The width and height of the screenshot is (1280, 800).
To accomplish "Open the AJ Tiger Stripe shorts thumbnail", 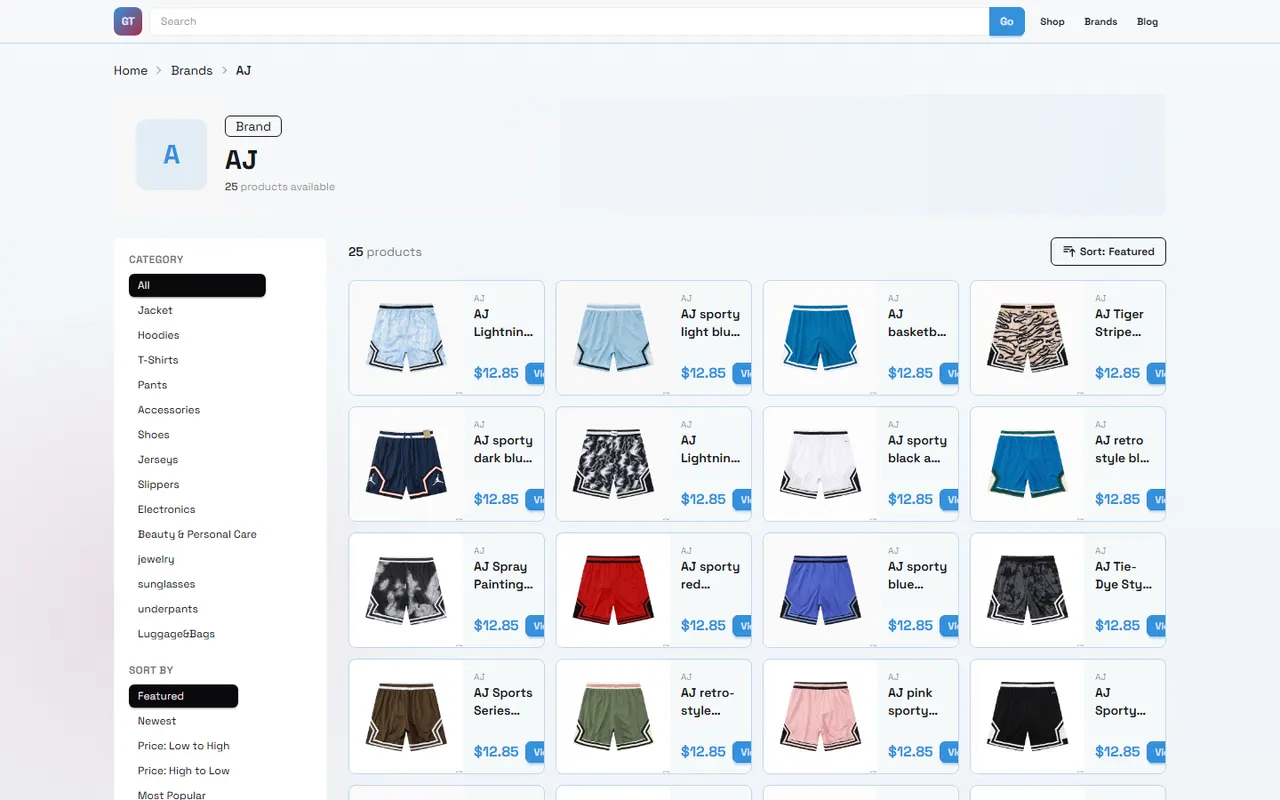I will pos(1028,338).
